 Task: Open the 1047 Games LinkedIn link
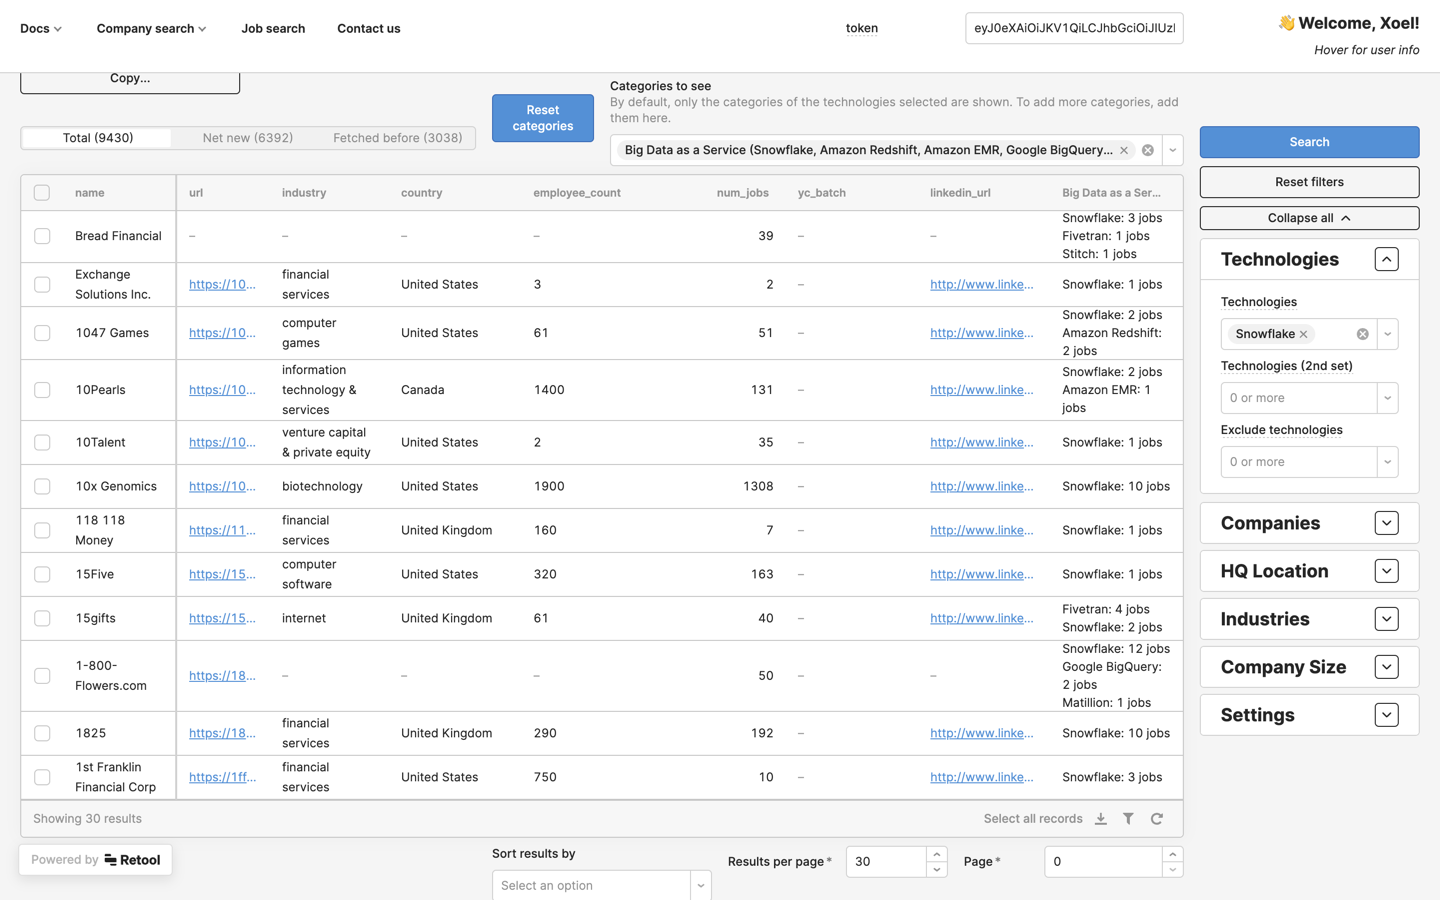[x=982, y=333]
